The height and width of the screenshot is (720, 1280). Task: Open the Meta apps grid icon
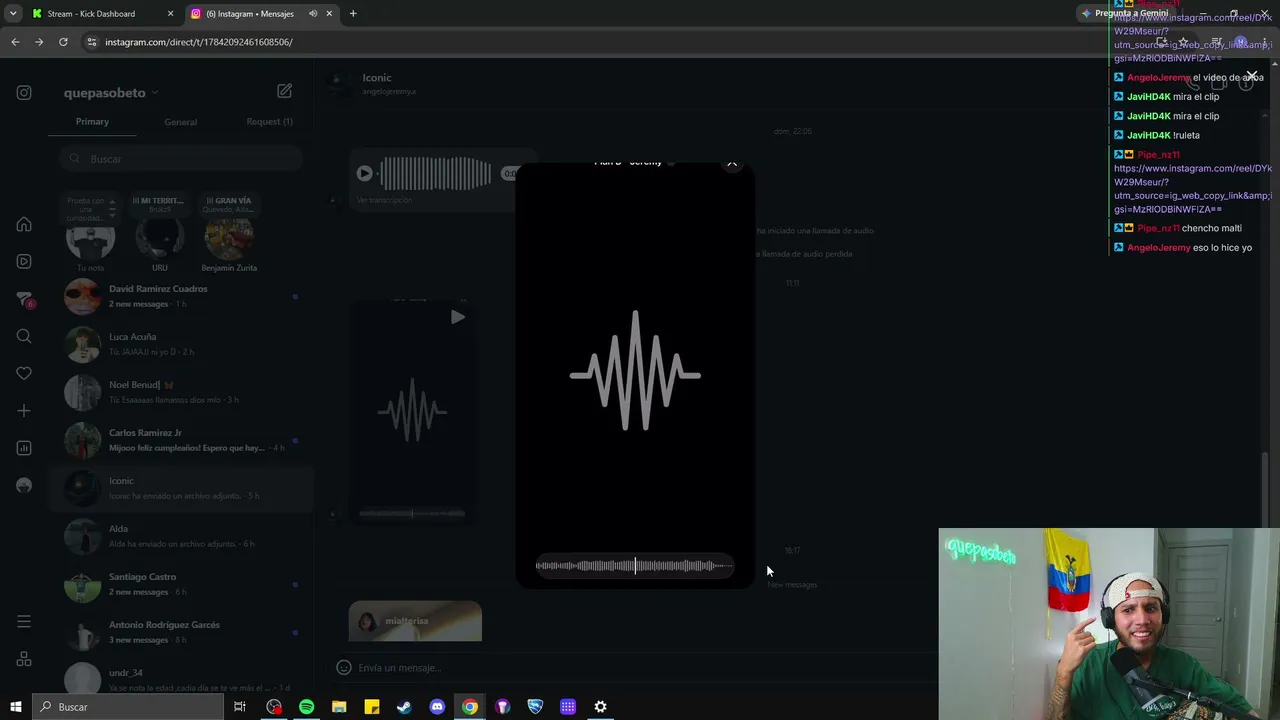point(24,659)
